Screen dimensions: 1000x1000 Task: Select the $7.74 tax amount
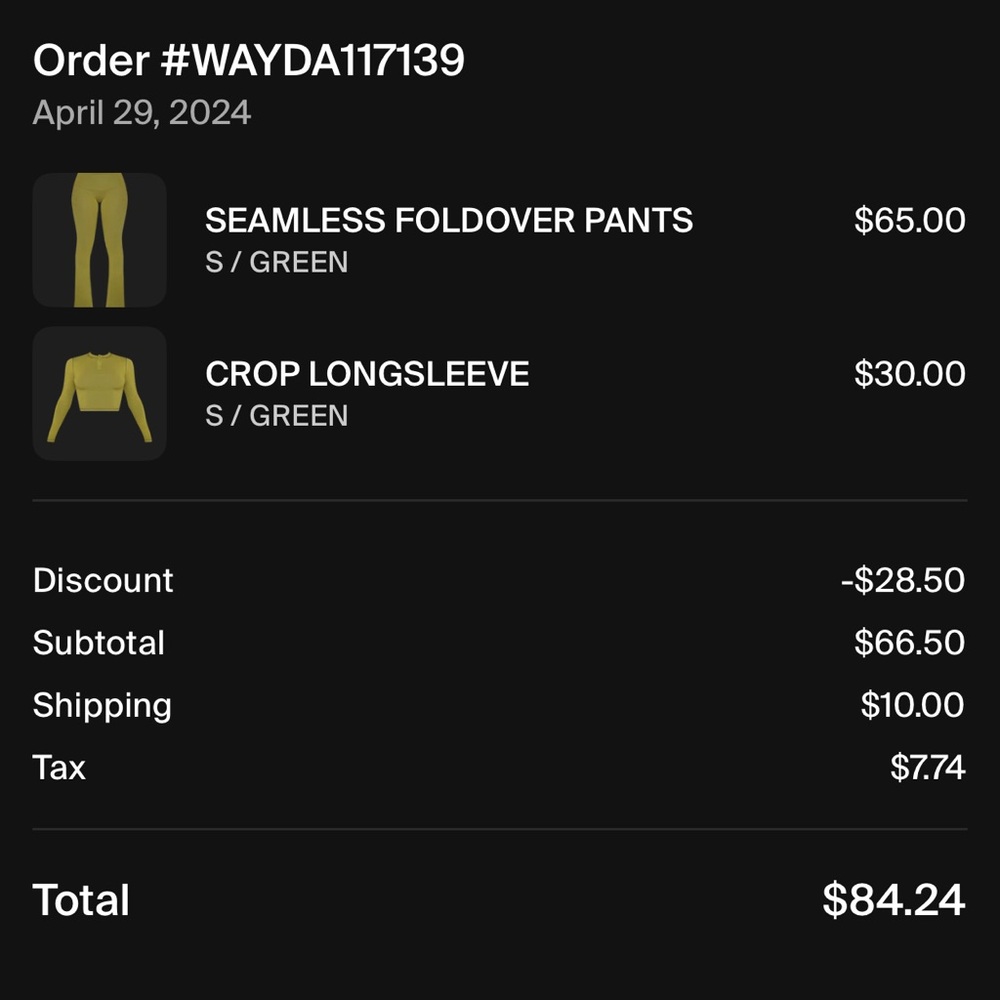tap(927, 768)
